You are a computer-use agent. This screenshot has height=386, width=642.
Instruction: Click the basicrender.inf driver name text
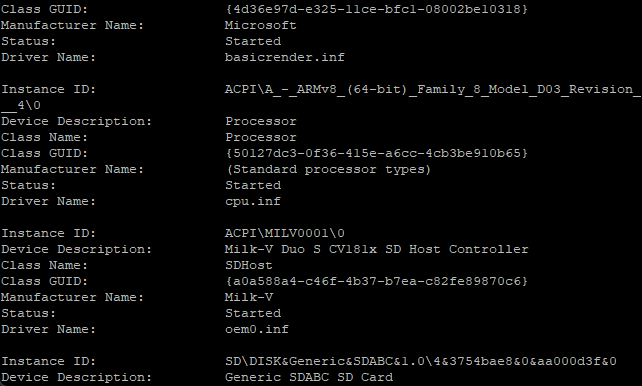[285, 57]
